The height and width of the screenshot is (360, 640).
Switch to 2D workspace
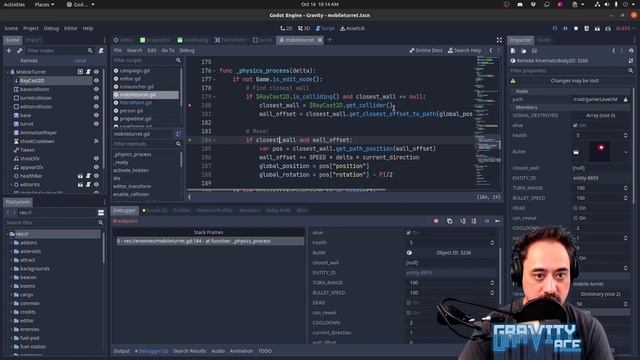pyautogui.click(x=286, y=29)
